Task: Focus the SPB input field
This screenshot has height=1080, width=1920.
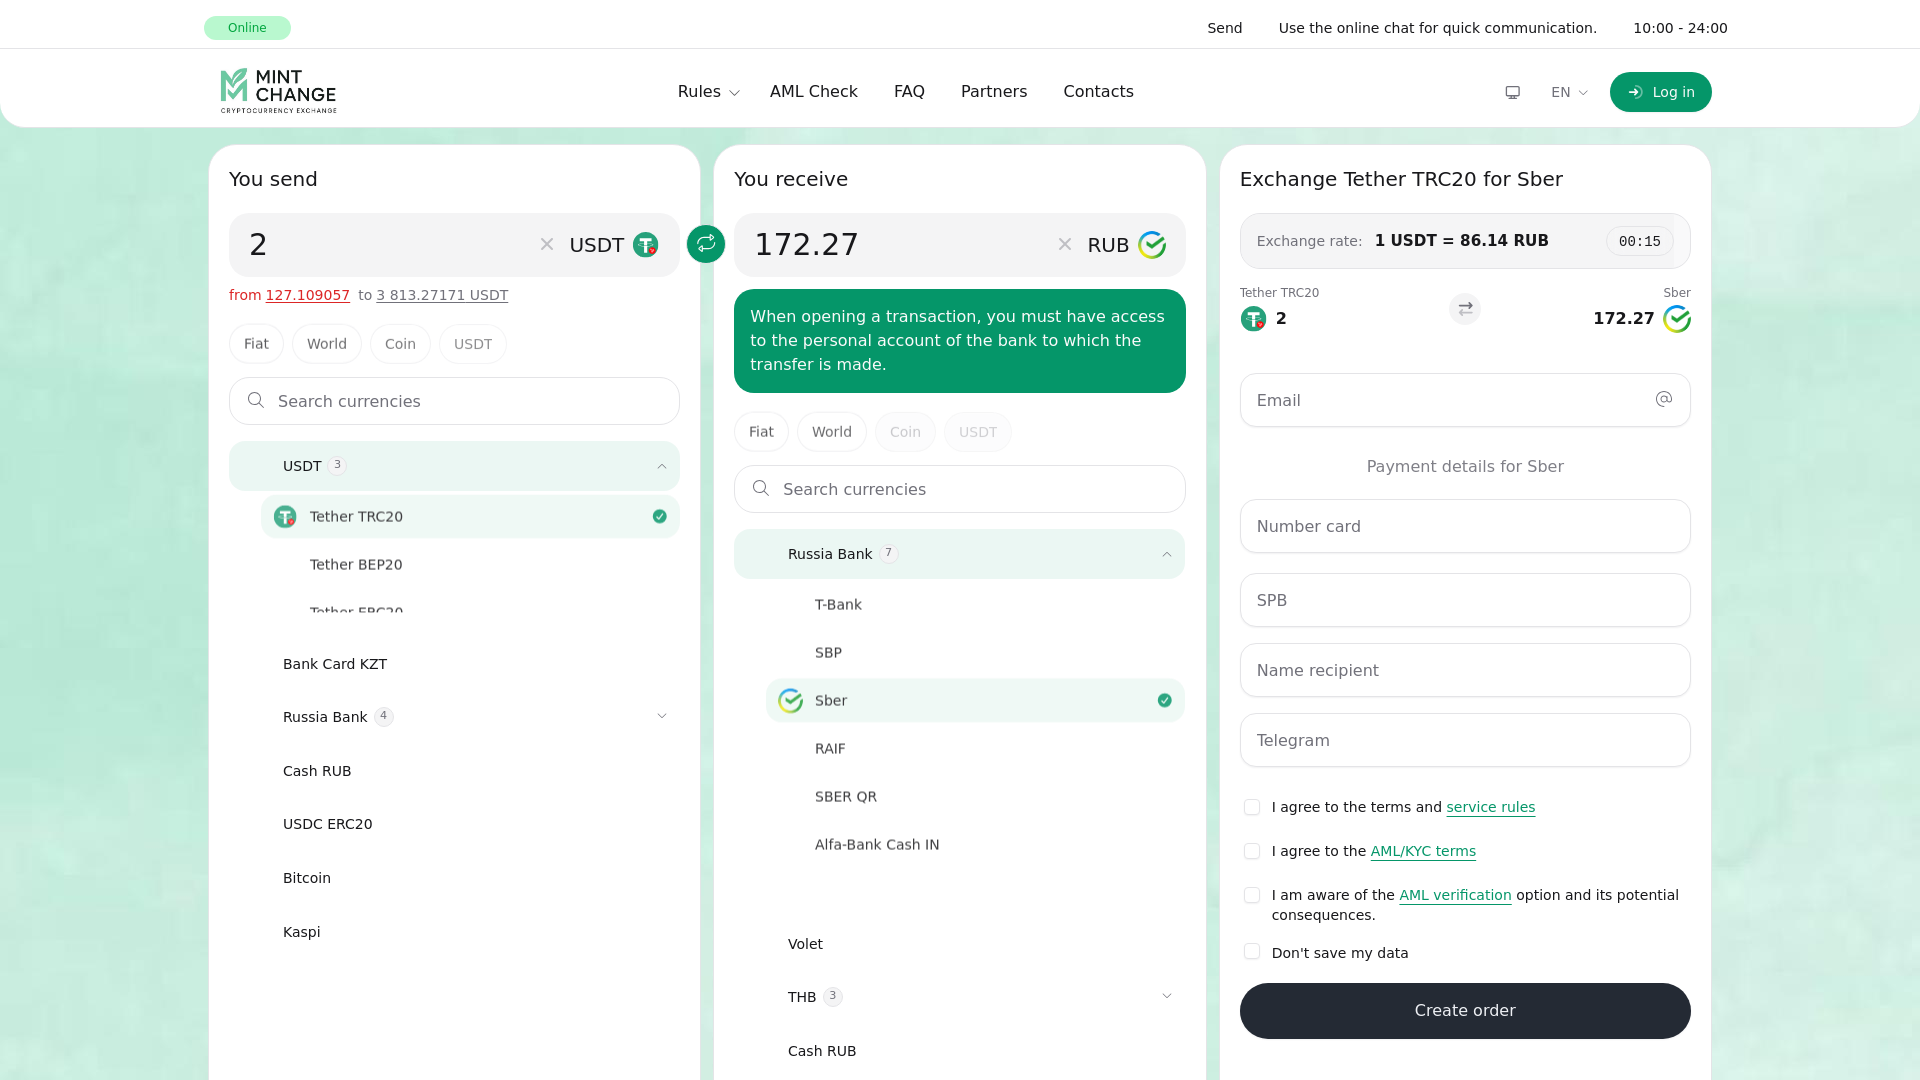Action: pos(1465,600)
